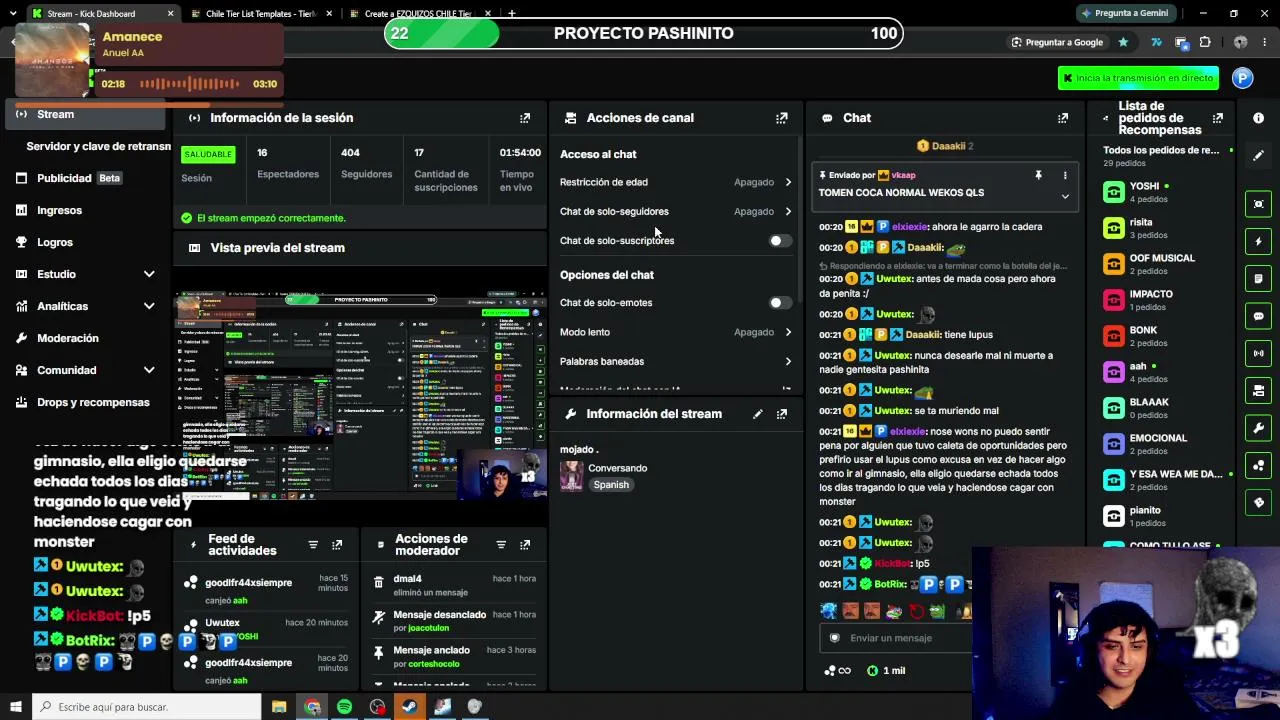Pop out the Feed de actividades panel
1280x720 pixels.
coord(337,545)
